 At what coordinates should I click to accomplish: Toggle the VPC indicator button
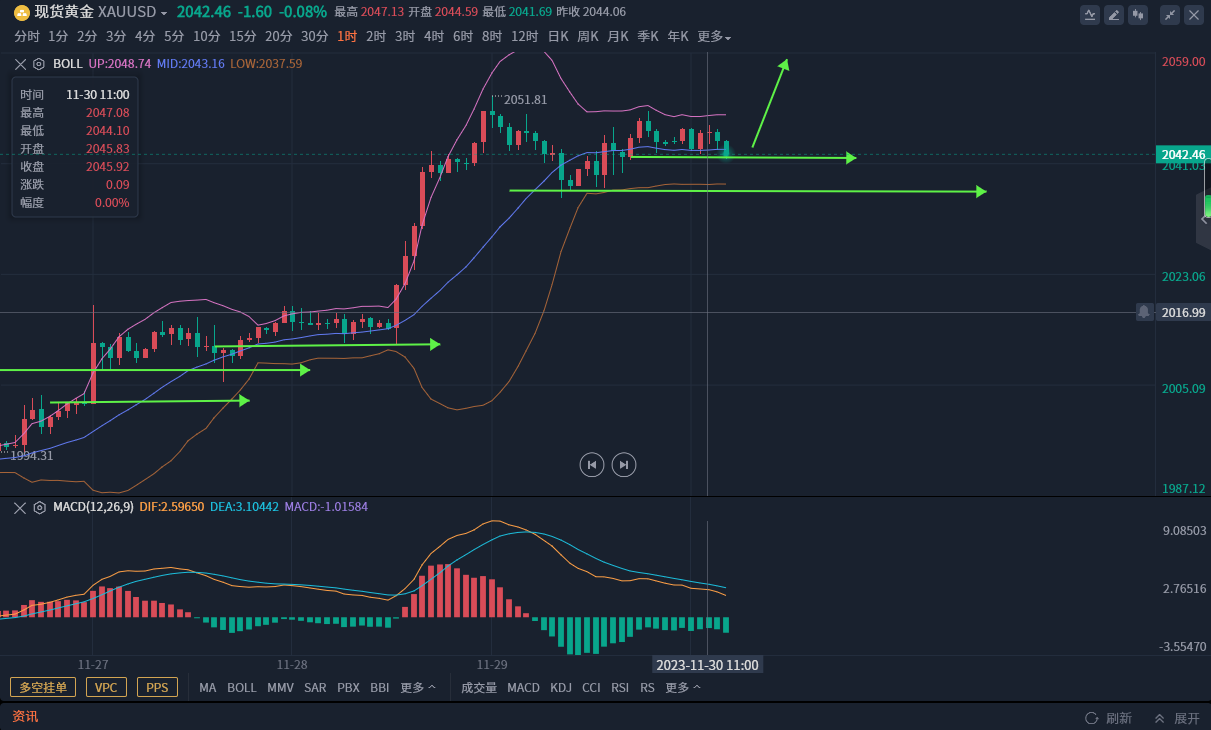point(106,688)
